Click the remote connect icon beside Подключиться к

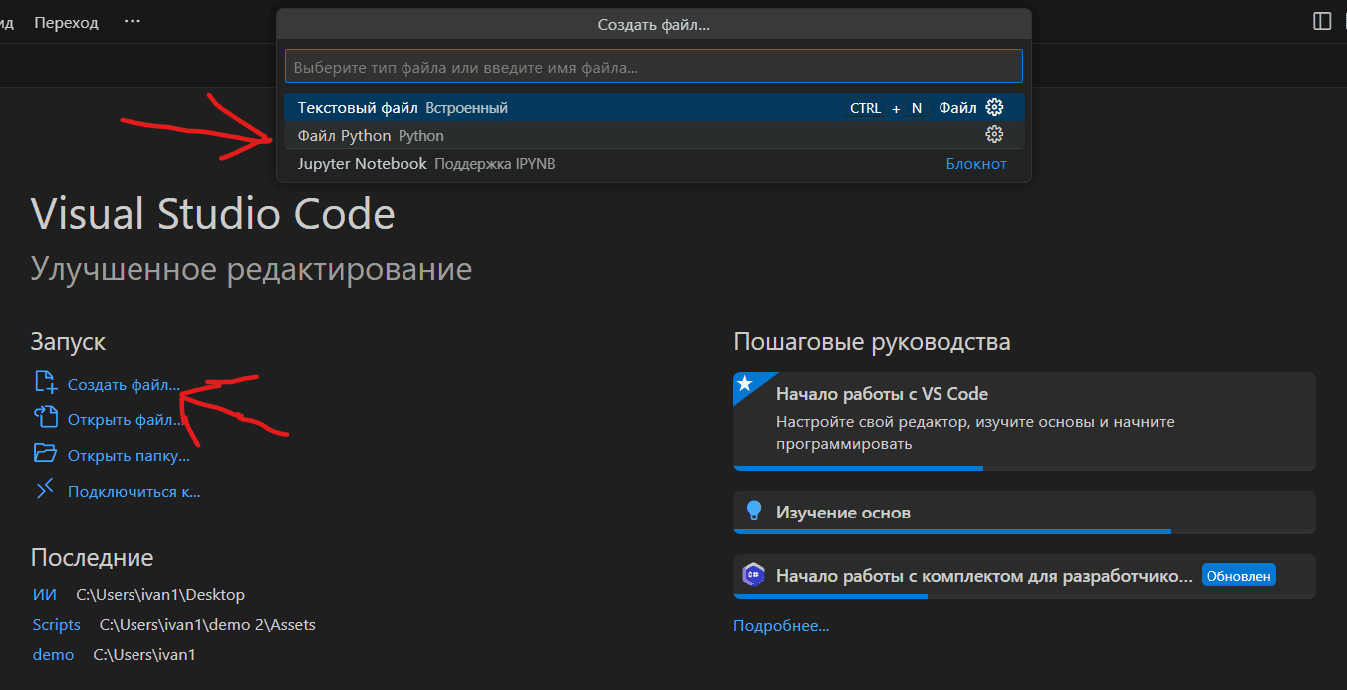pyautogui.click(x=46, y=489)
